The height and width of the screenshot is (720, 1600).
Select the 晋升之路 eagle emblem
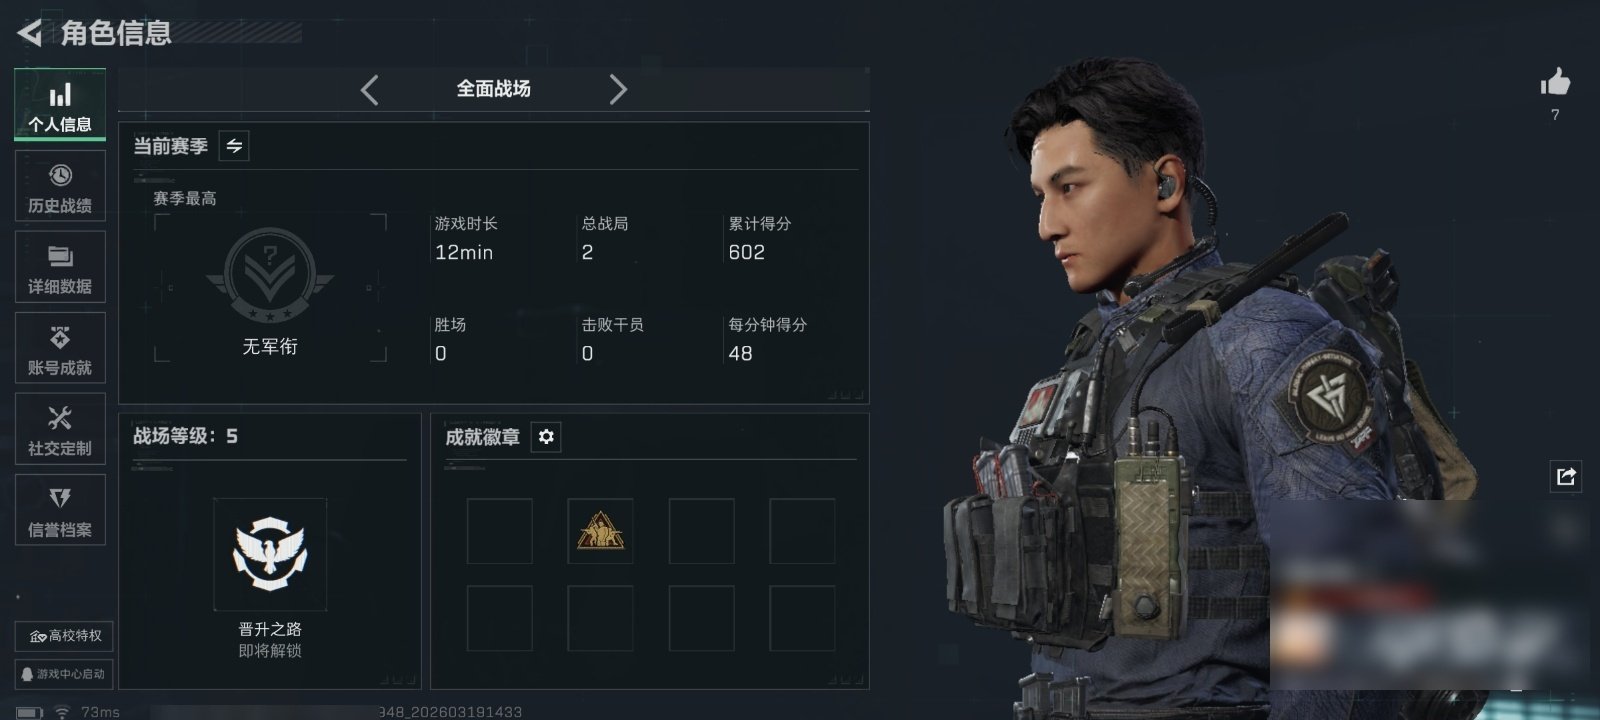pyautogui.click(x=270, y=554)
